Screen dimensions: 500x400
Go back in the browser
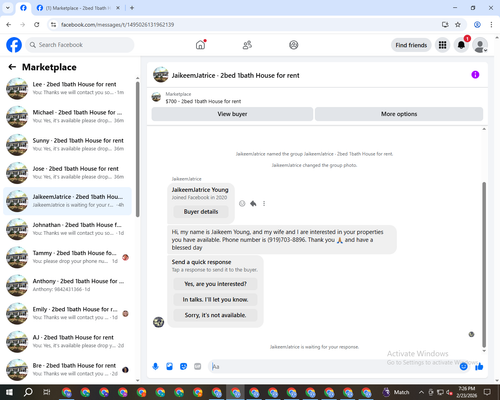coord(9,25)
